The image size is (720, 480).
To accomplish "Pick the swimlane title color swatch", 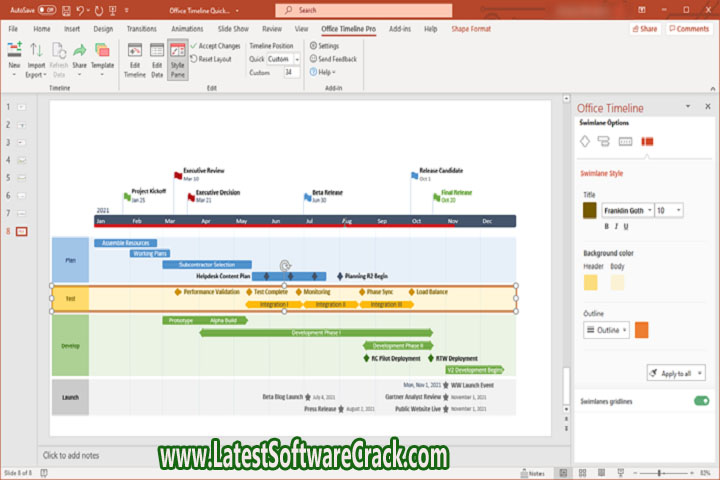I will pyautogui.click(x=590, y=210).
